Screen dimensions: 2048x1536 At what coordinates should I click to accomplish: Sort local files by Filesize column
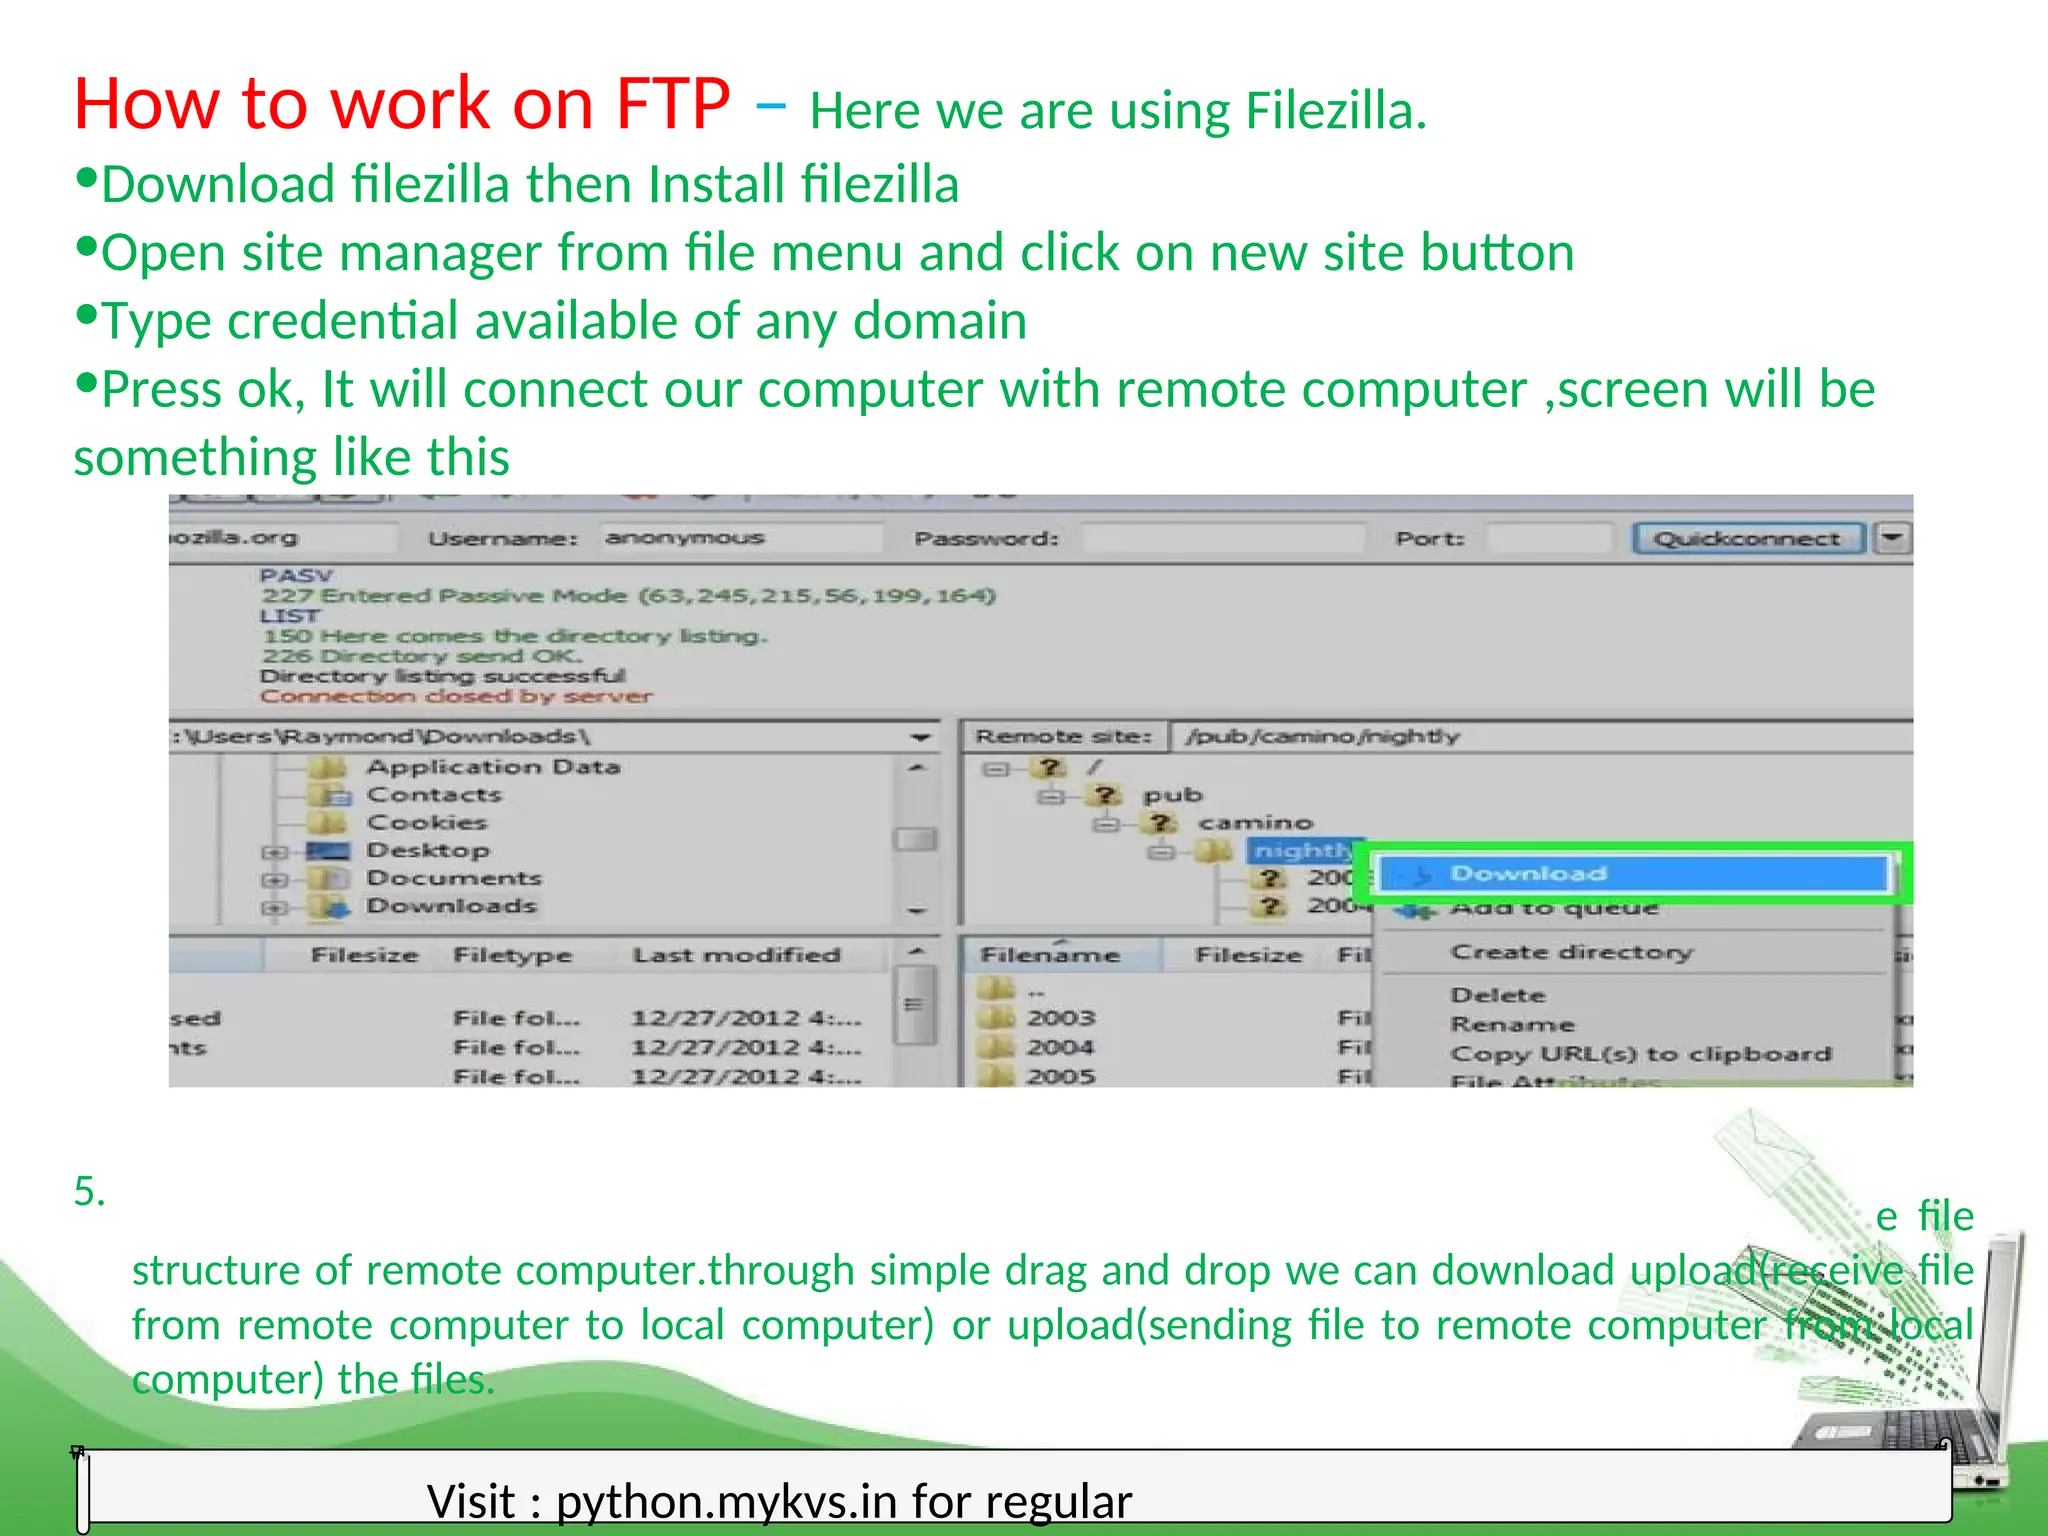click(x=364, y=956)
